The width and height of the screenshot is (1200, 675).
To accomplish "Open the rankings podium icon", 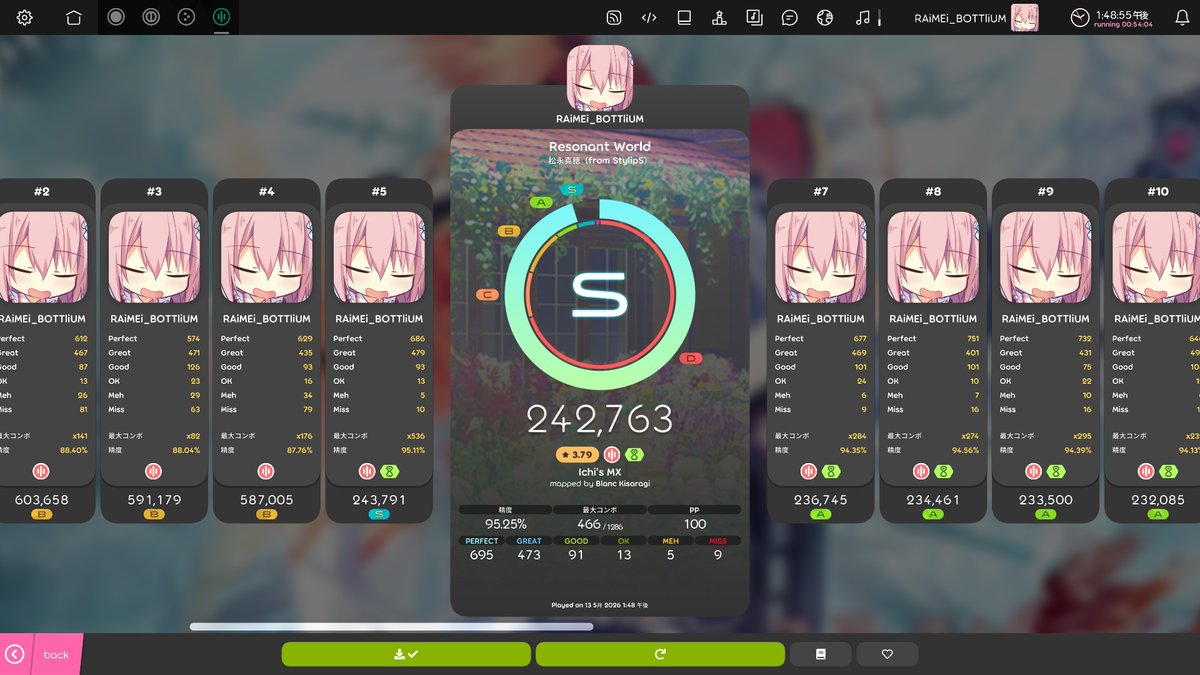I will click(x=719, y=17).
